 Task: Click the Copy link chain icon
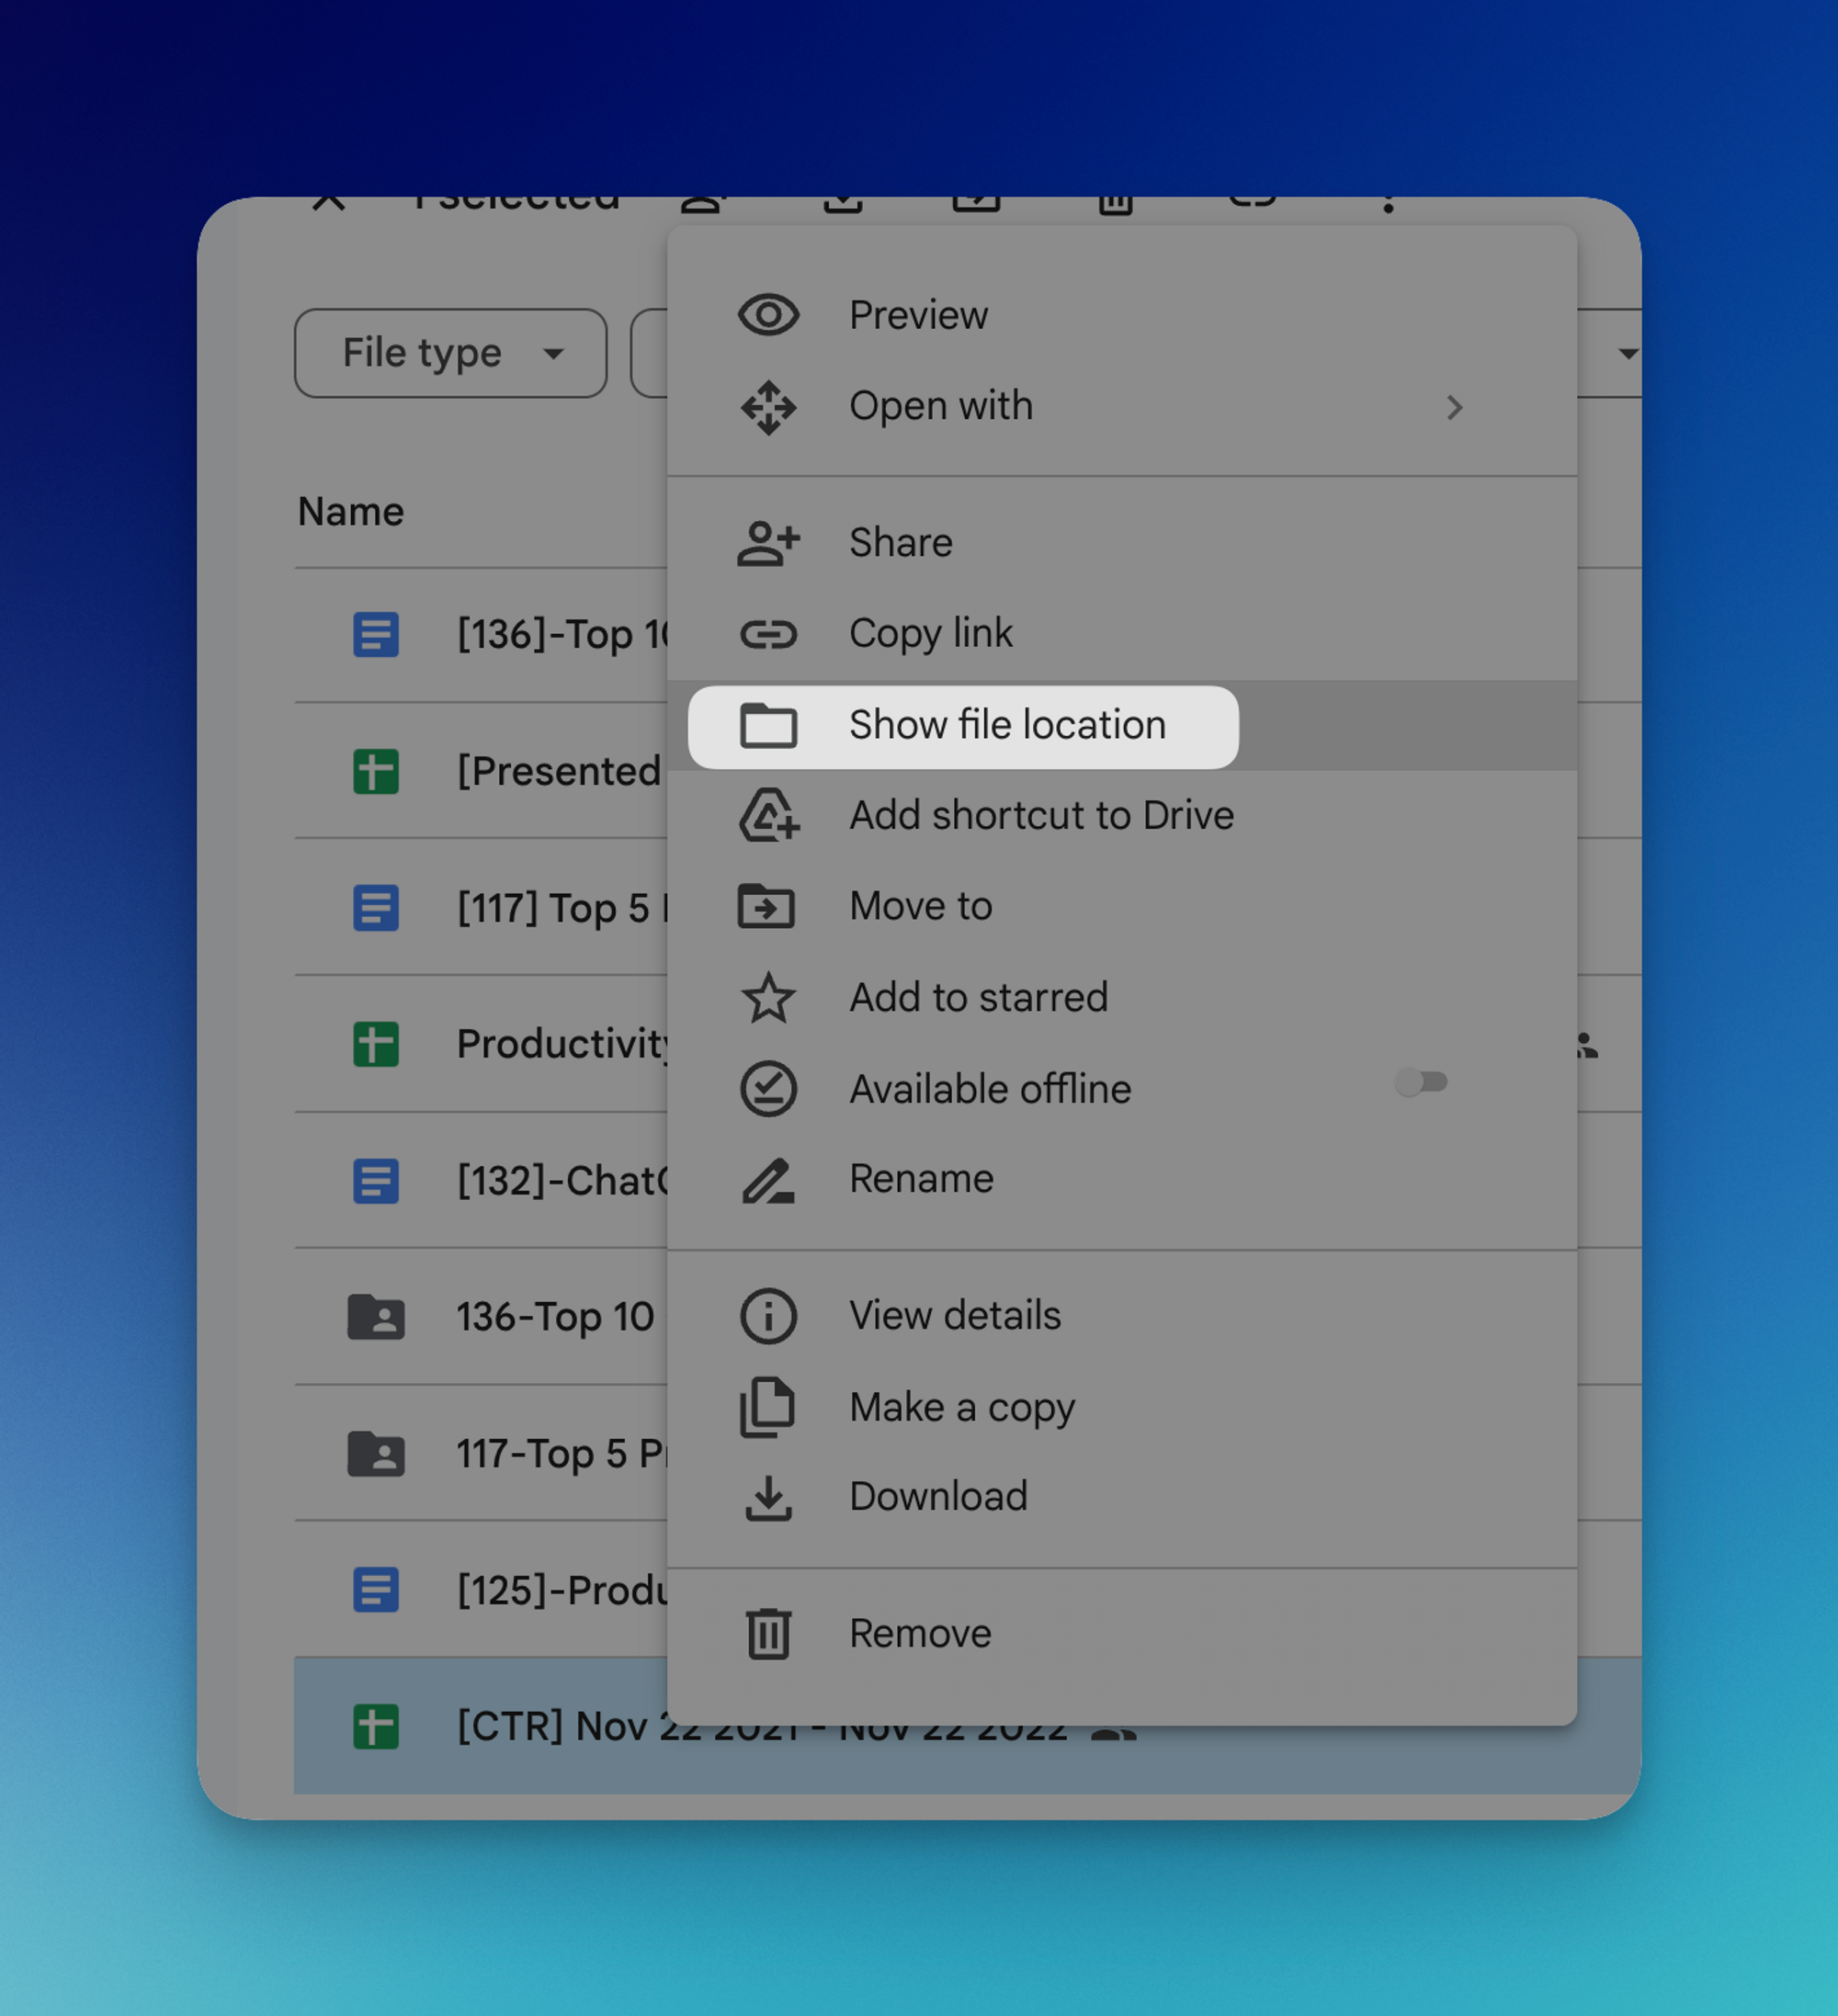click(x=768, y=634)
